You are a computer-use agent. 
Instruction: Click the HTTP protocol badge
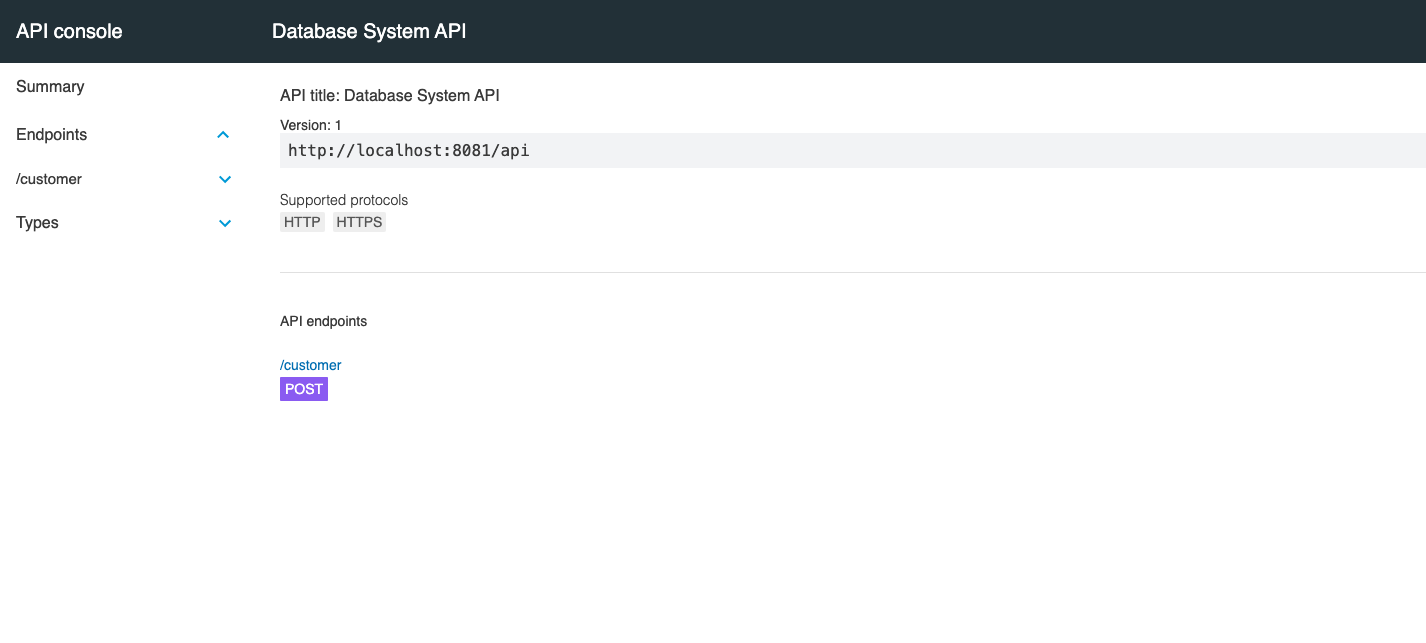click(302, 222)
